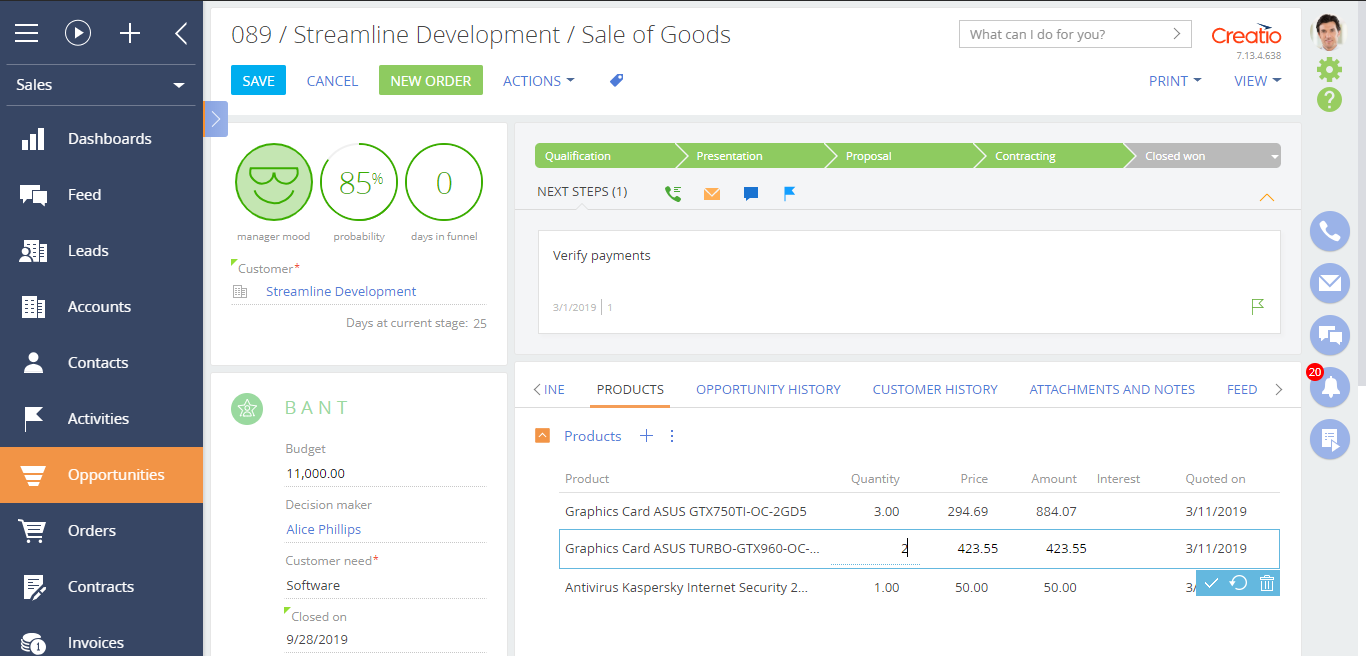Select the Qualification stage
1366x656 pixels.
(606, 156)
